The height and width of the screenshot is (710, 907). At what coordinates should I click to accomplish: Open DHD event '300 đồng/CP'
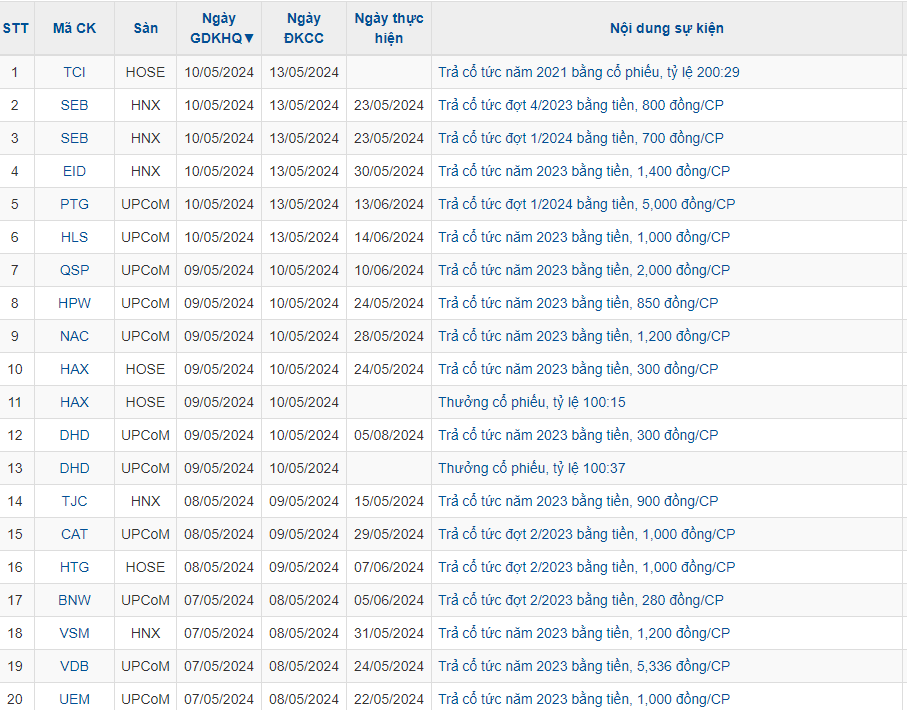coord(578,435)
